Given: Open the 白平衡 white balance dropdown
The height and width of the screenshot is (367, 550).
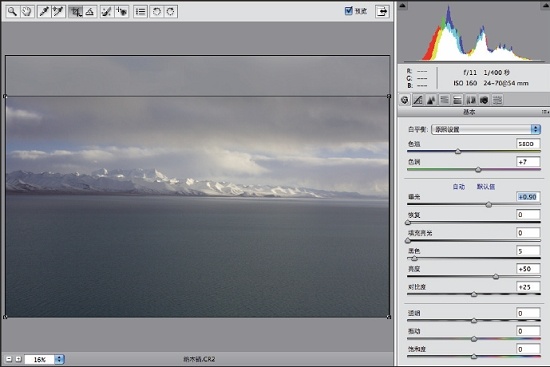Looking at the screenshot, I should (x=486, y=129).
